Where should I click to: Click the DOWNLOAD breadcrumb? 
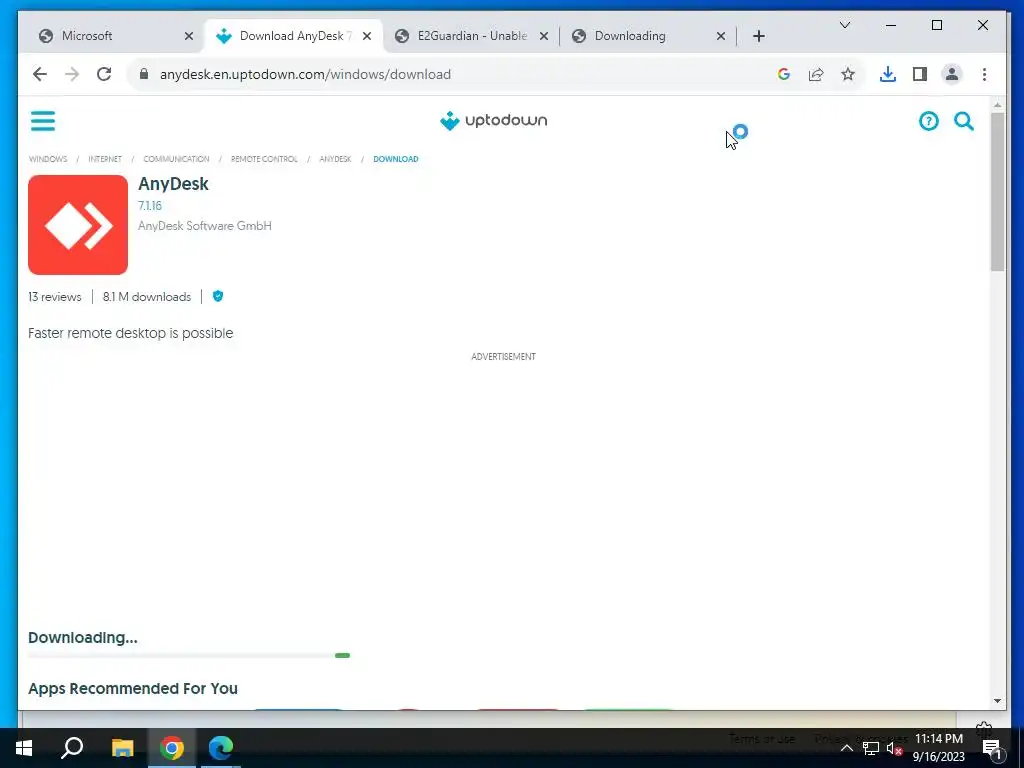396,159
